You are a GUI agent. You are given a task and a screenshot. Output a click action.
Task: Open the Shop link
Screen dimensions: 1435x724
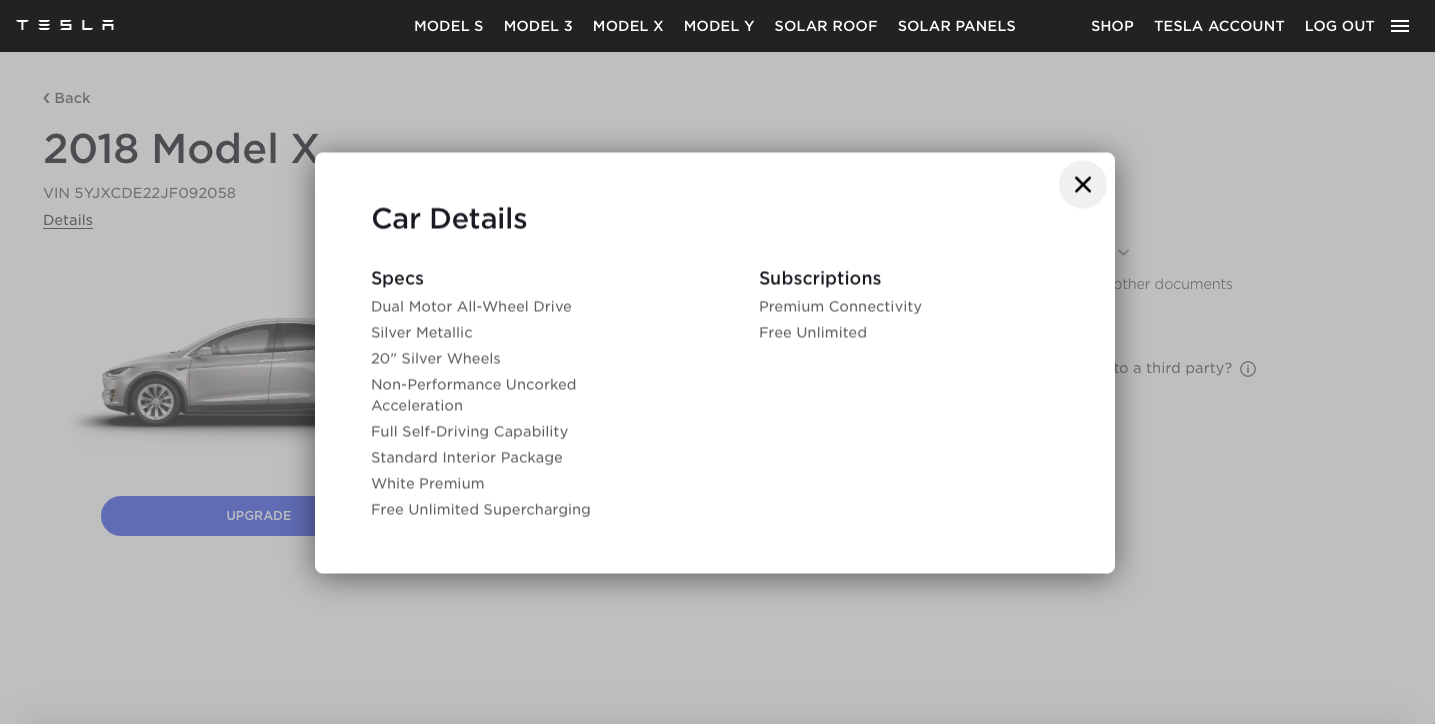[1112, 26]
